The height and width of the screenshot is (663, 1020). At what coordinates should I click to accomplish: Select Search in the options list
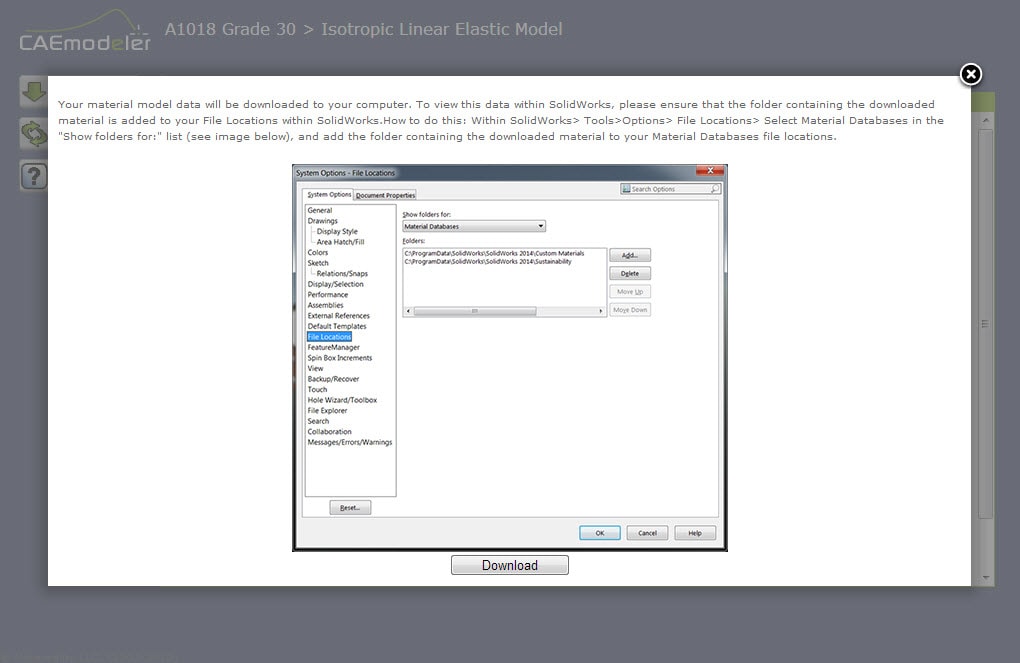point(318,421)
